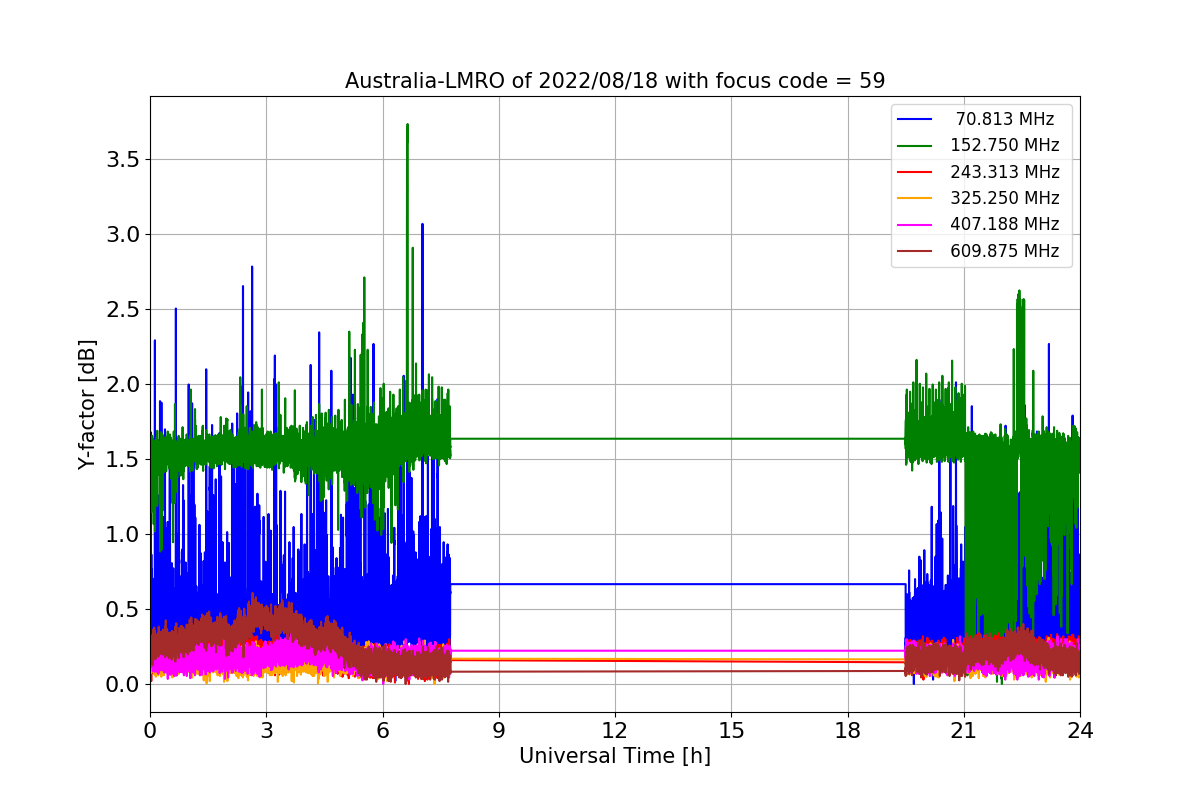Click the red line swatch in legend
1200x800 pixels.
click(x=916, y=173)
